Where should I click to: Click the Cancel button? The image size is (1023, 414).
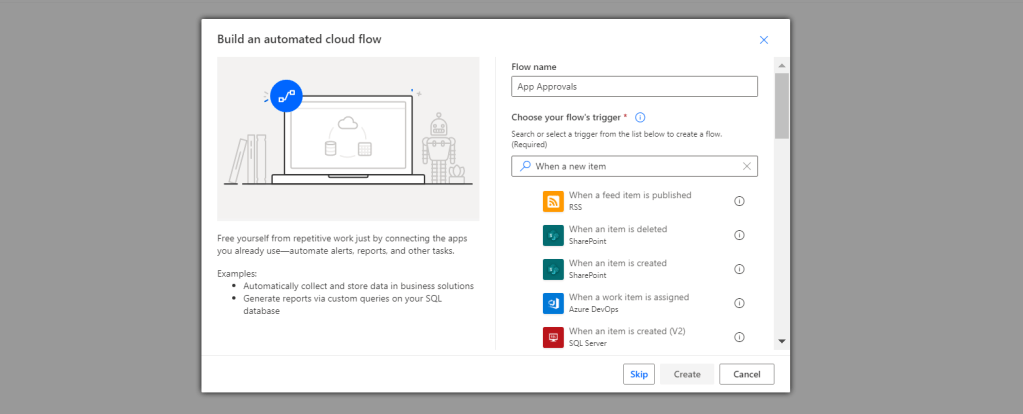pos(746,374)
